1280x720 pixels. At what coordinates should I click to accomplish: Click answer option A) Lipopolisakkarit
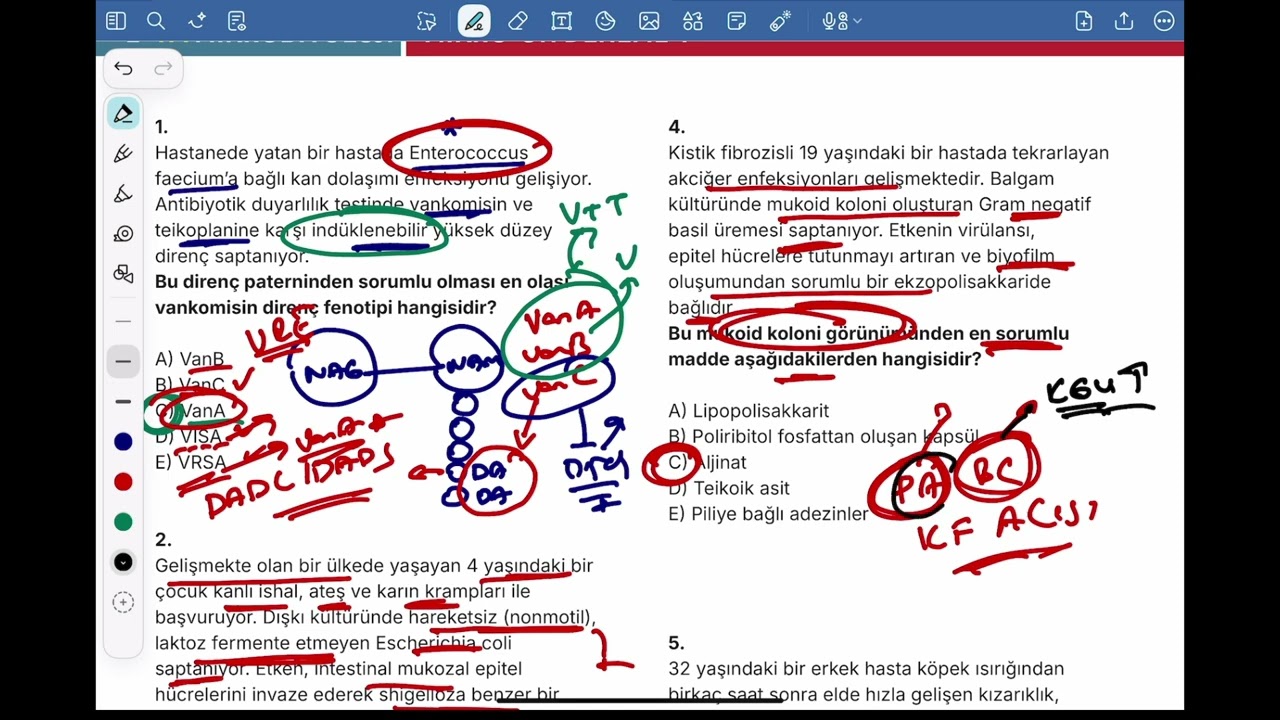[x=748, y=411]
